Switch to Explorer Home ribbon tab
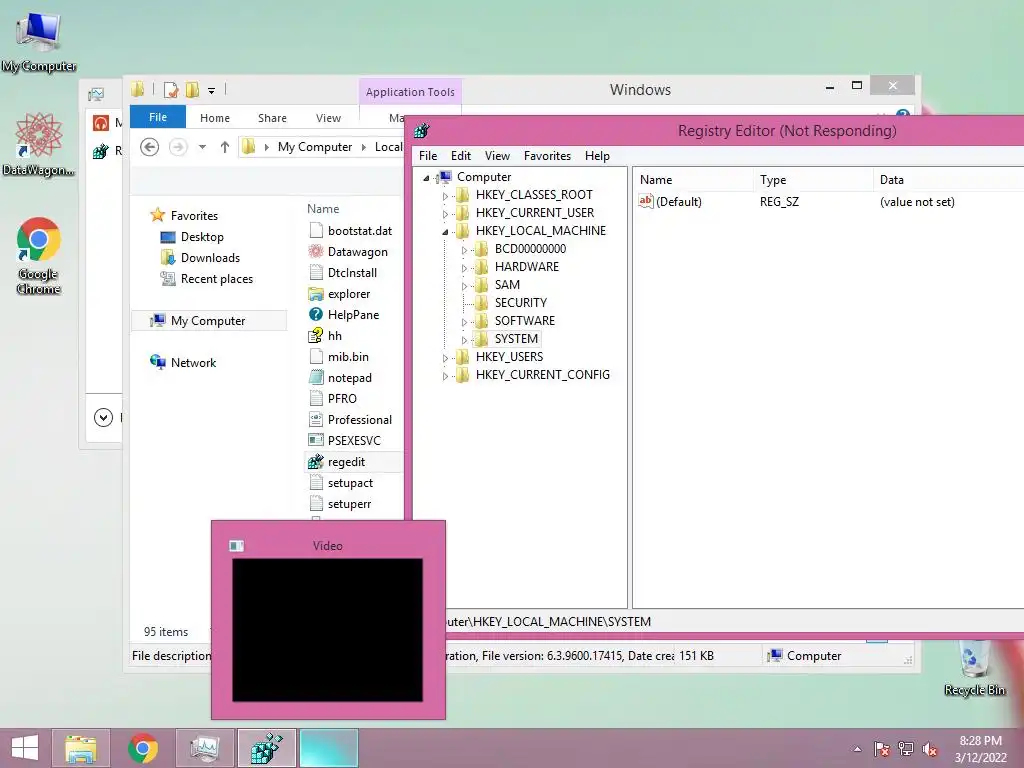This screenshot has height=768, width=1024. pos(215,118)
